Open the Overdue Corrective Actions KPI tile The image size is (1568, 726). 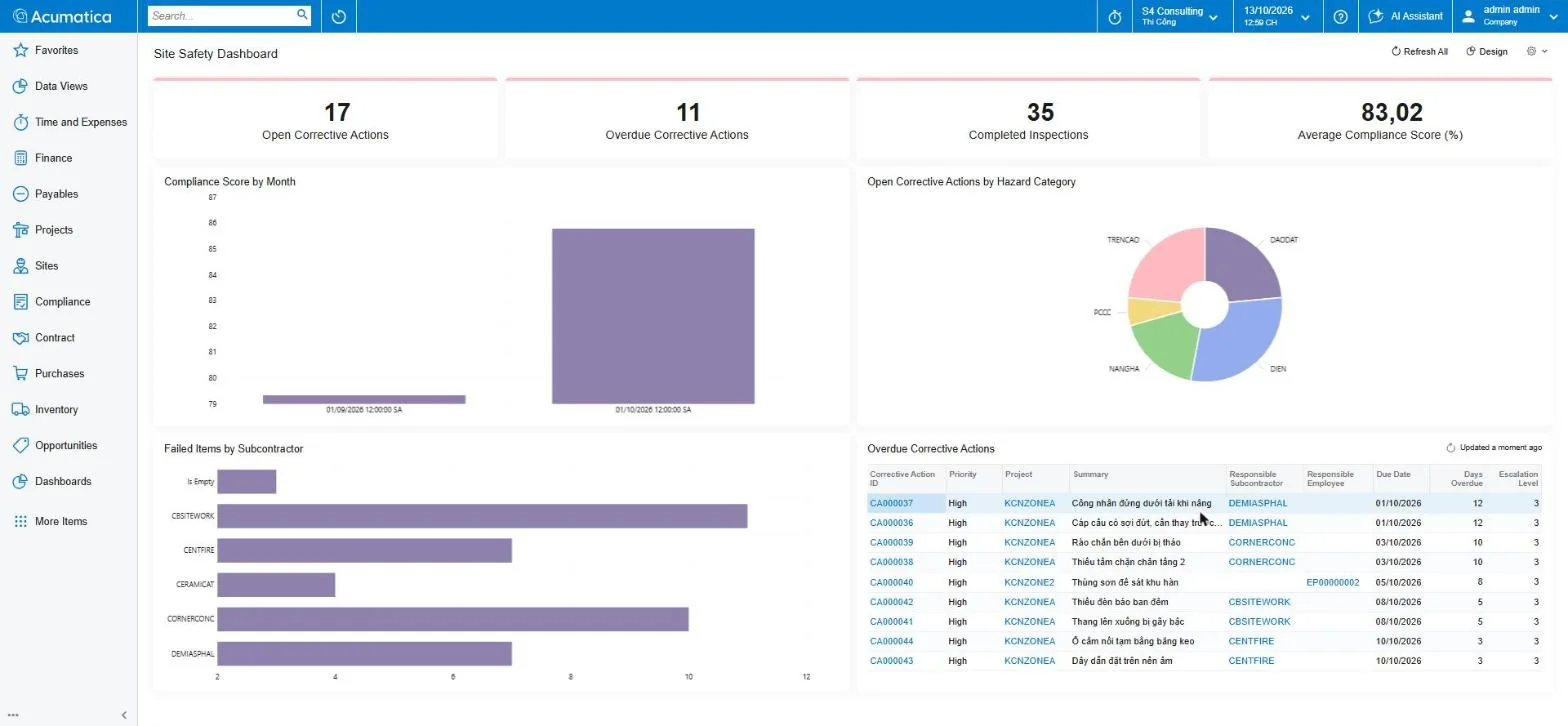pos(677,119)
